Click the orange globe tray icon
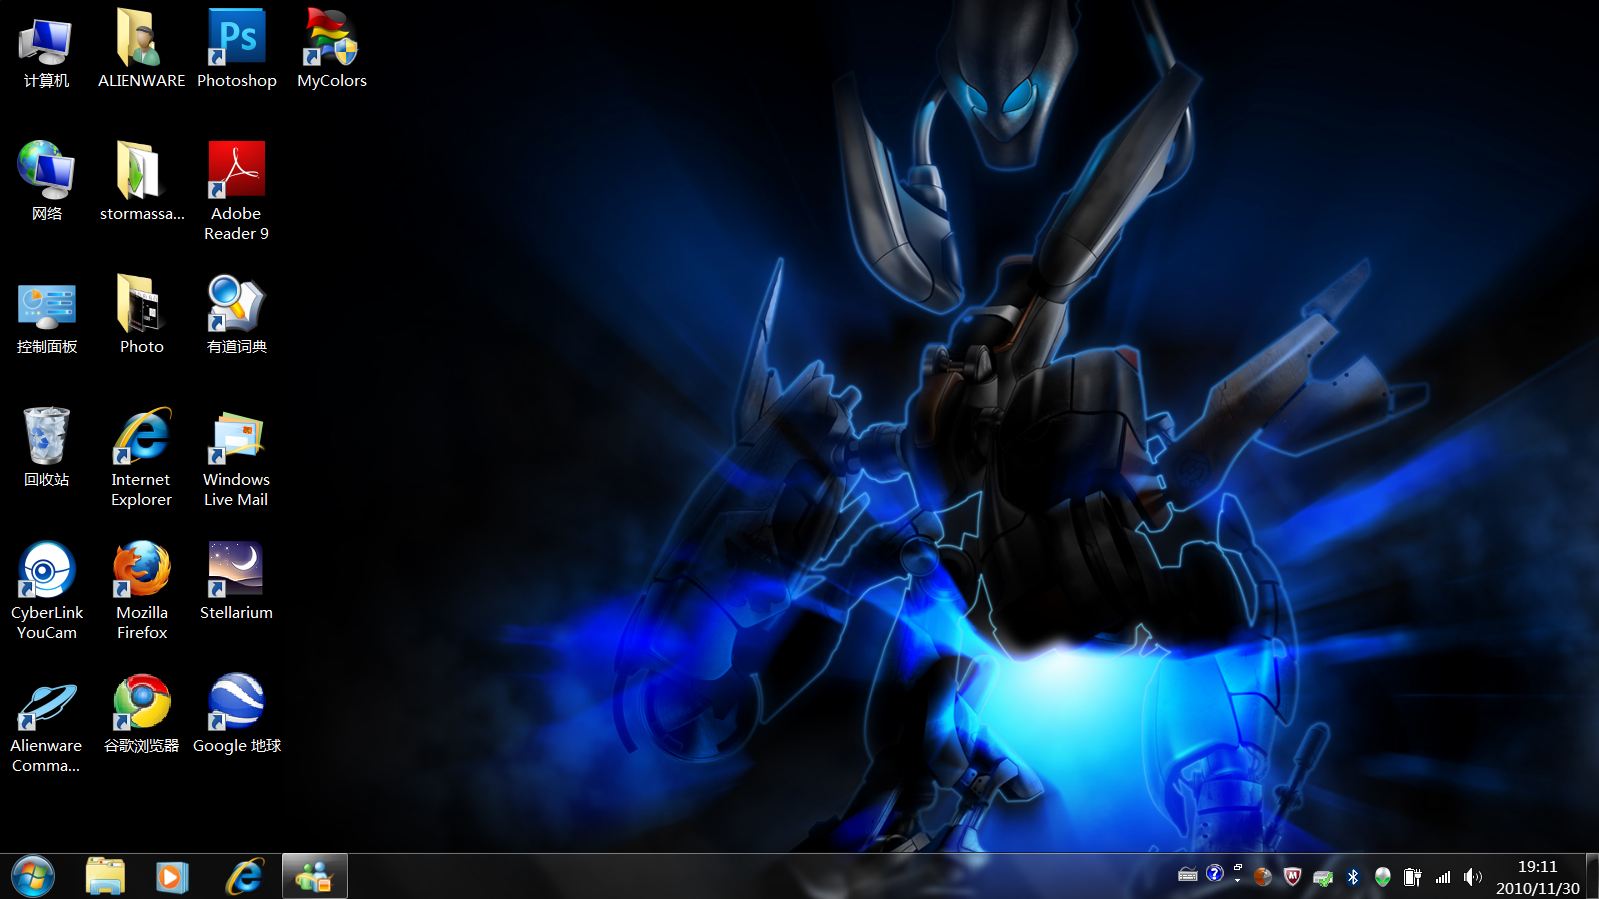The width and height of the screenshot is (1599, 899). (x=1263, y=877)
